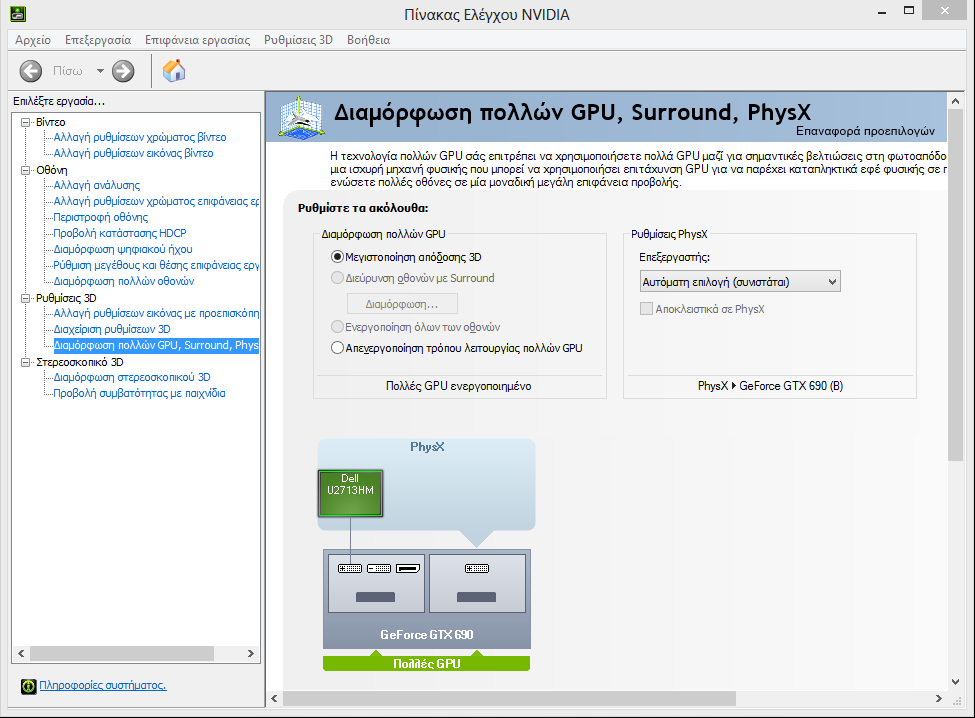Click second DVI port on left GPU
The height and width of the screenshot is (718, 975).
point(379,568)
